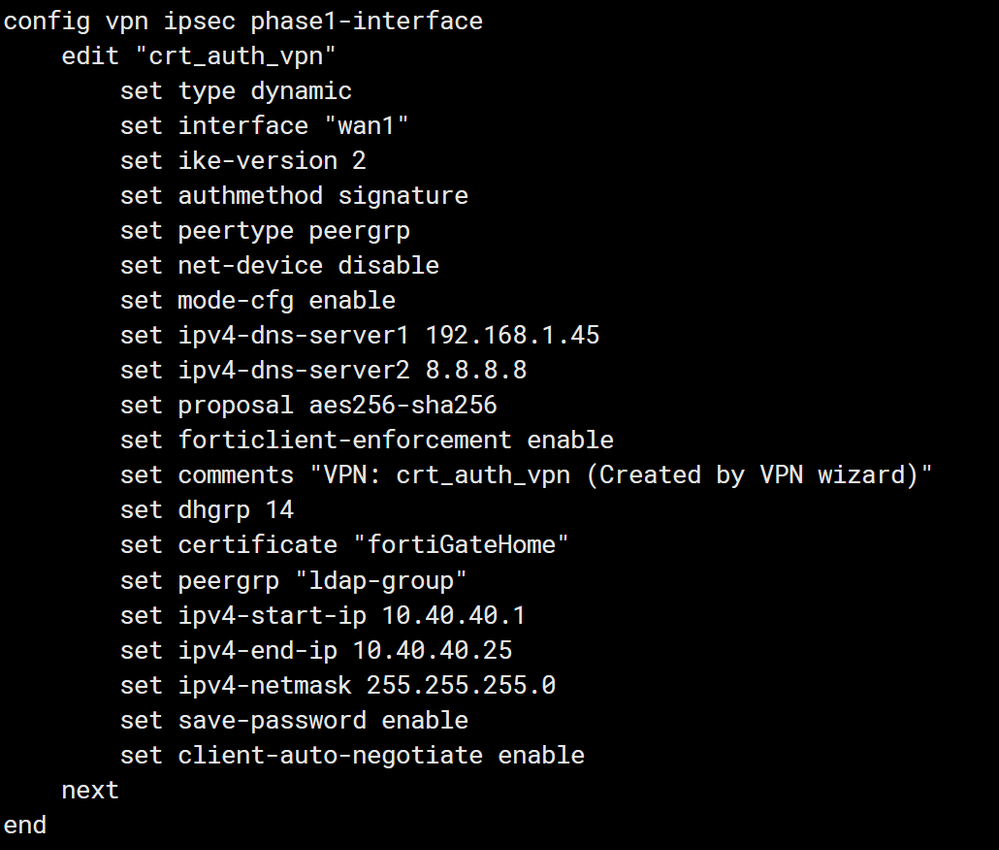999x850 pixels.
Task: Click "enable" on the mode-cfg line
Action: click(x=352, y=301)
